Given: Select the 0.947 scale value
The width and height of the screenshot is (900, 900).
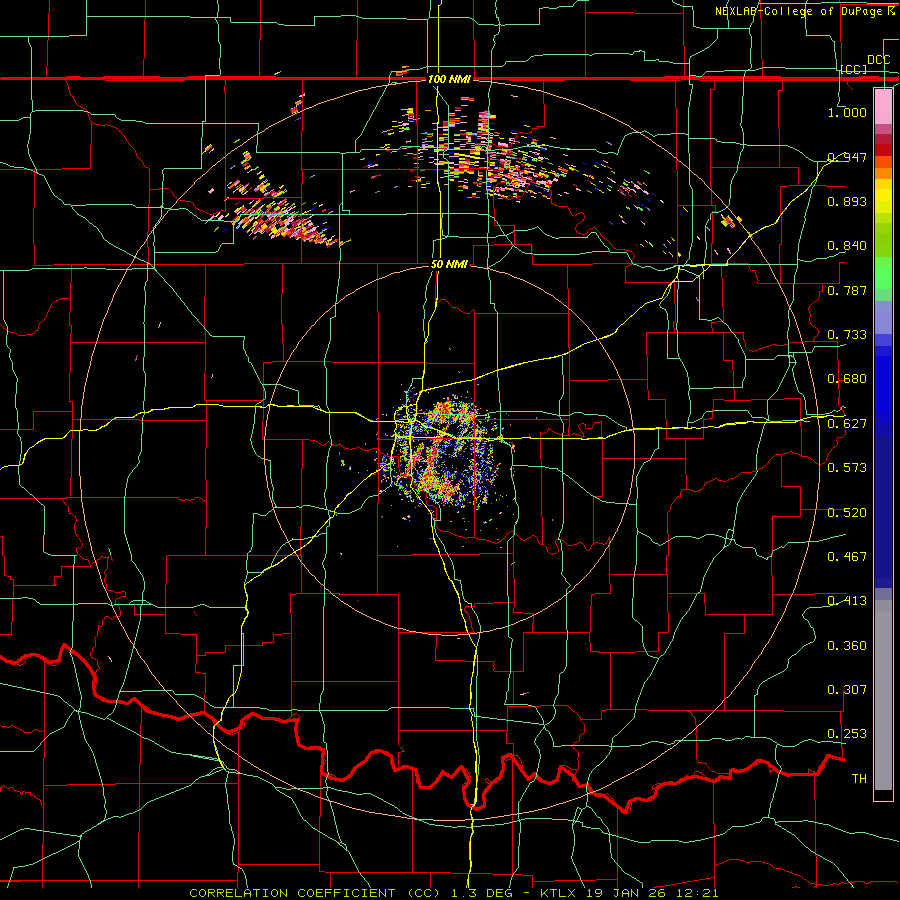Looking at the screenshot, I should coord(847,157).
